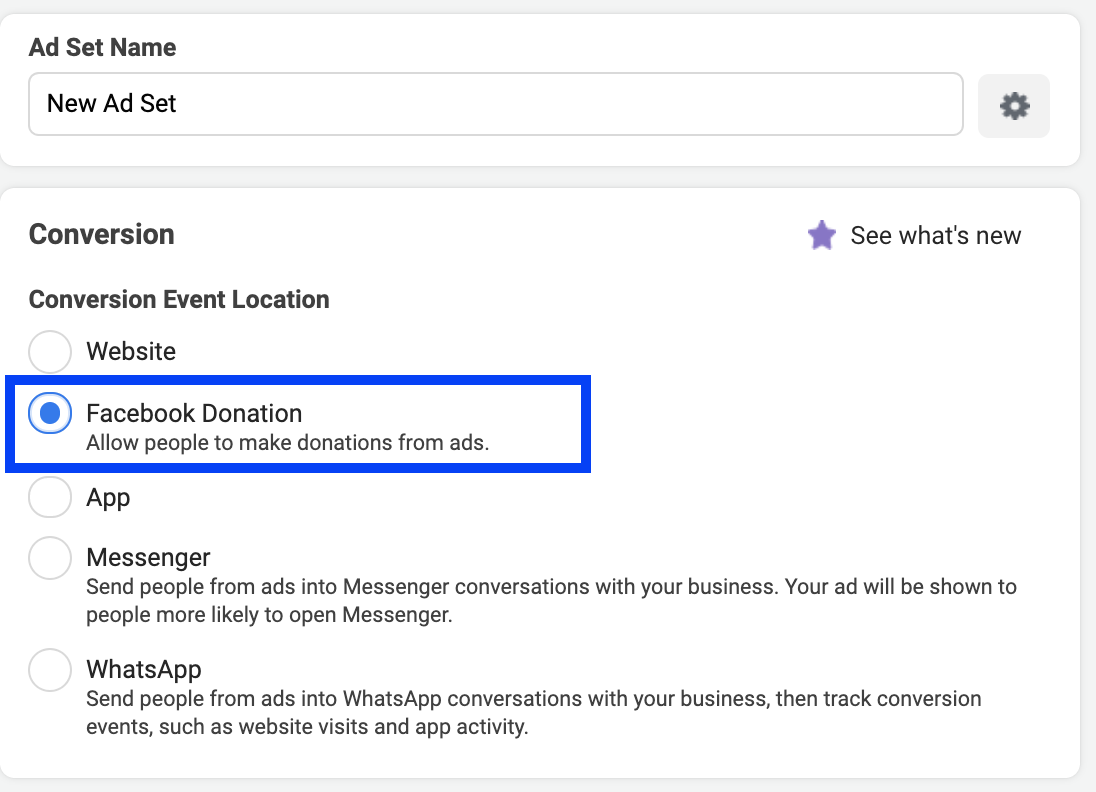Open the ad set name settings gear
1096x792 pixels.
pos(1014,106)
